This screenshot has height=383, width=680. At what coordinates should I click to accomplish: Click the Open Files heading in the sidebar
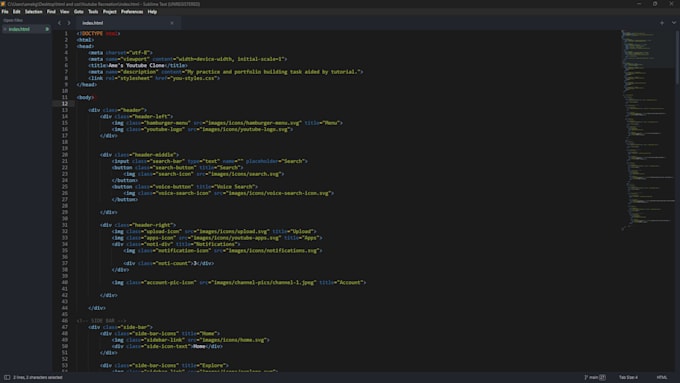13,20
